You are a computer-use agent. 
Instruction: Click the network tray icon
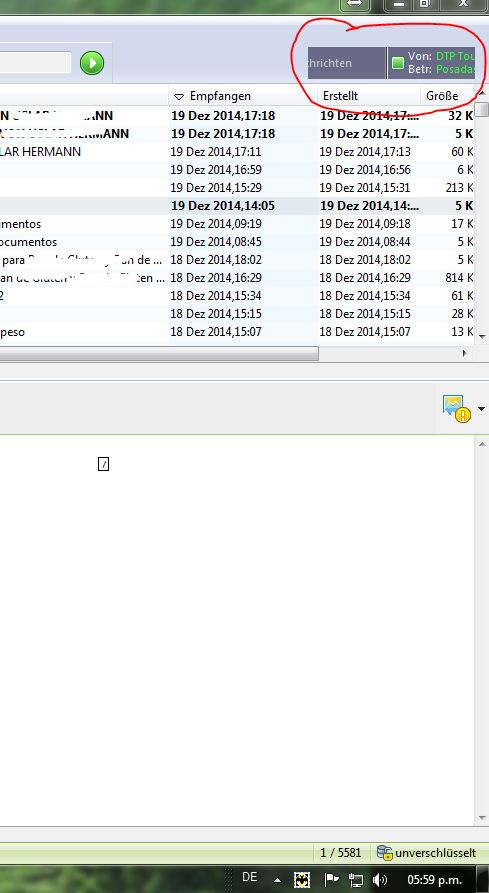[x=355, y=880]
